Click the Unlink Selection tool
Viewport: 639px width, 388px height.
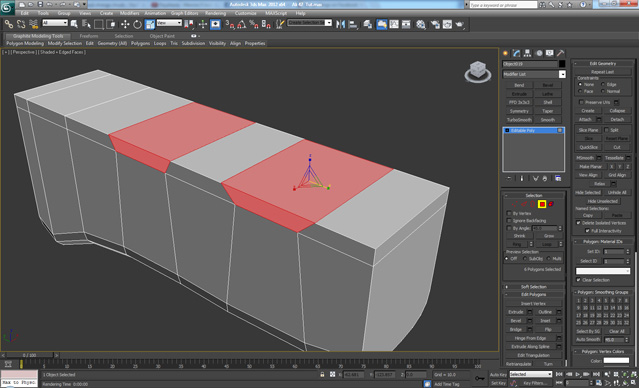click(21, 24)
